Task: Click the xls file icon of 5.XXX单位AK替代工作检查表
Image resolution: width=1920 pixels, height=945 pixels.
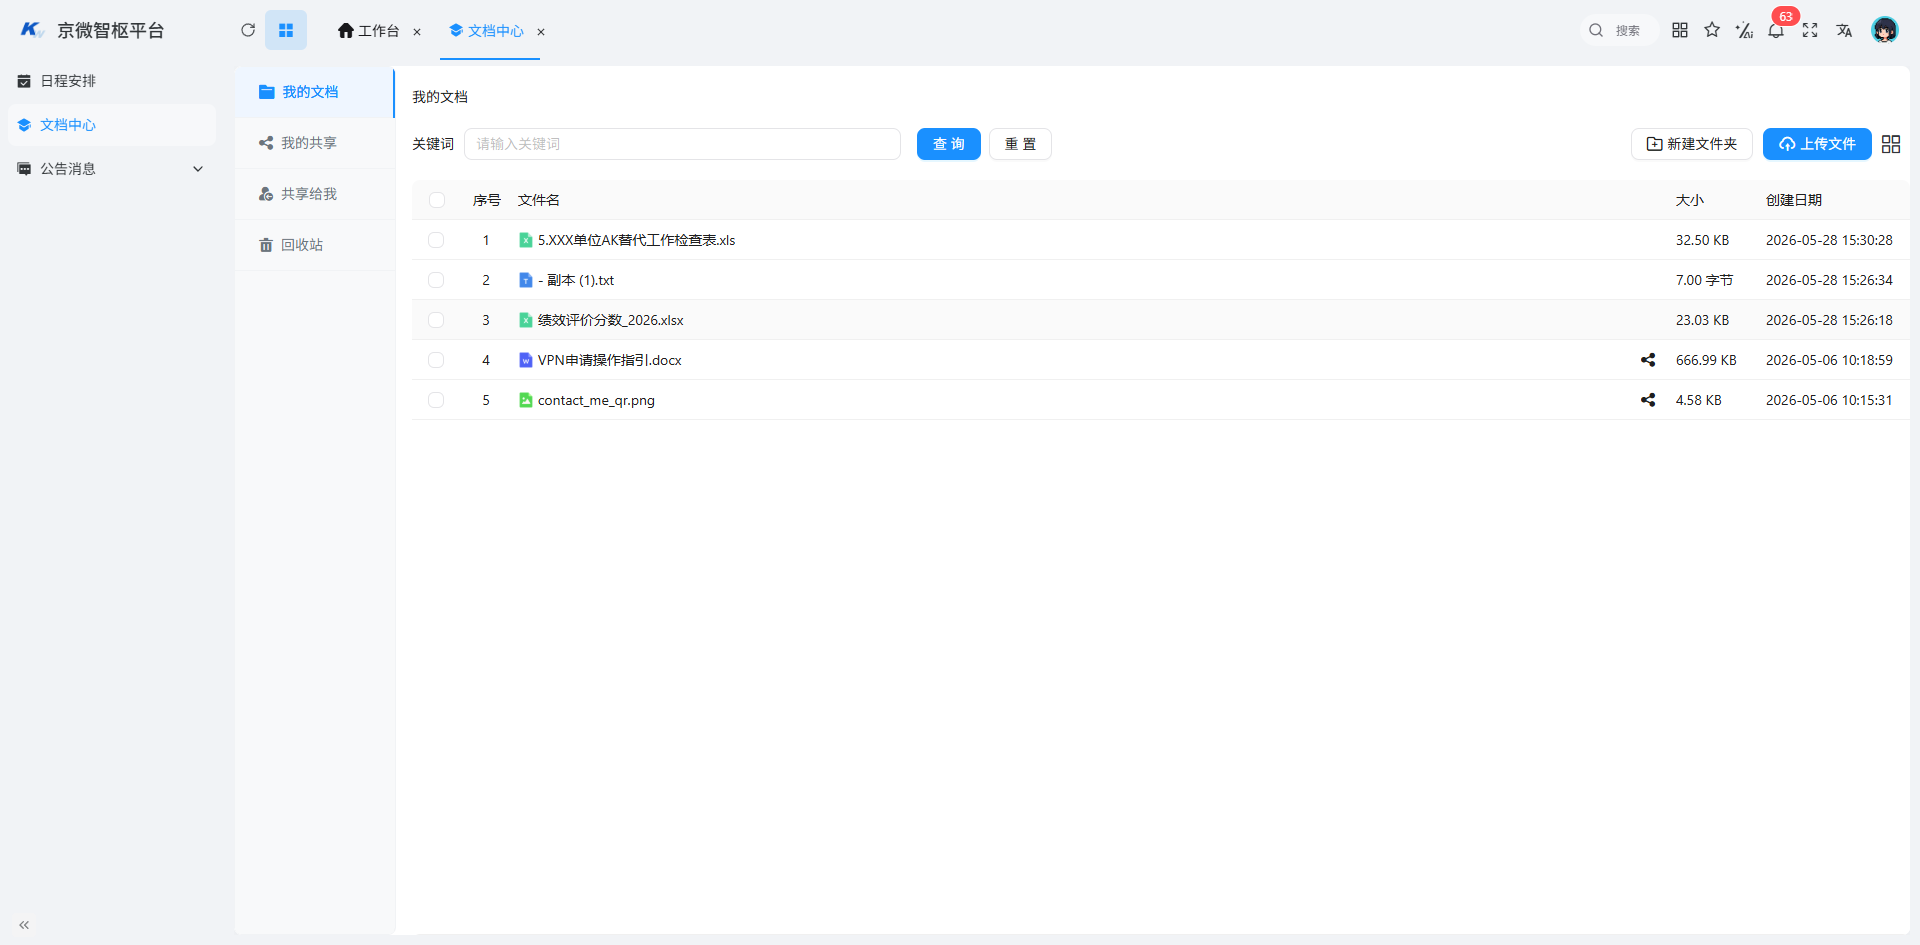Action: [x=525, y=240]
